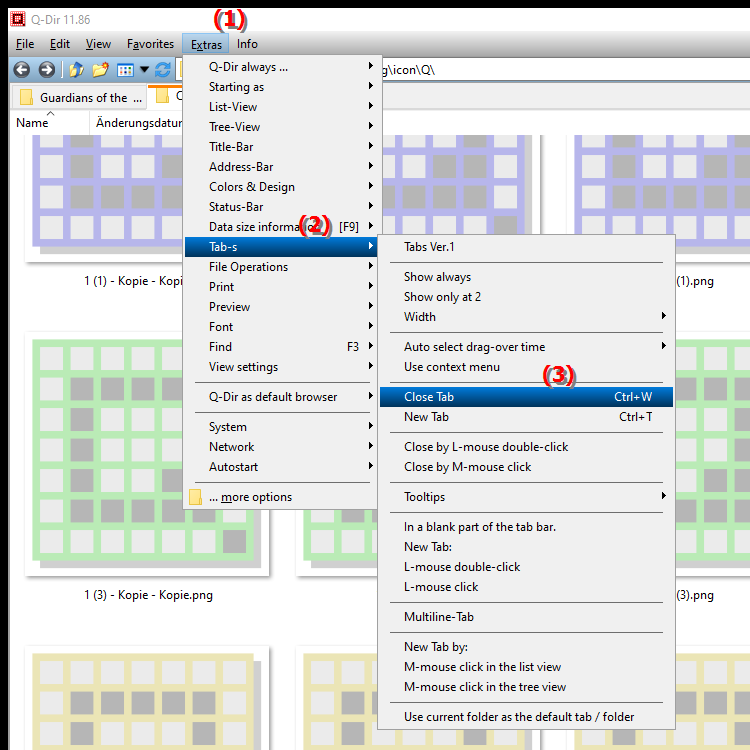Click Use current folder as default tab
This screenshot has height=750, width=750.
click(x=526, y=717)
